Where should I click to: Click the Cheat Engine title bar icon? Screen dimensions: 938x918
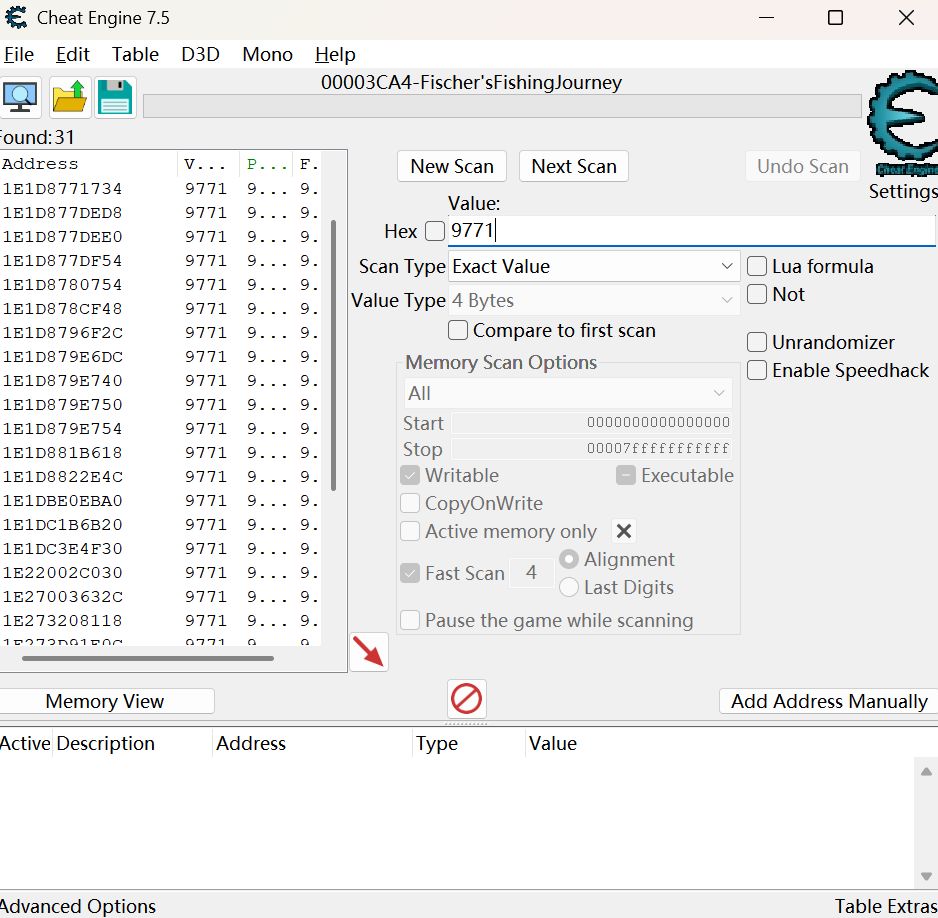click(16, 17)
